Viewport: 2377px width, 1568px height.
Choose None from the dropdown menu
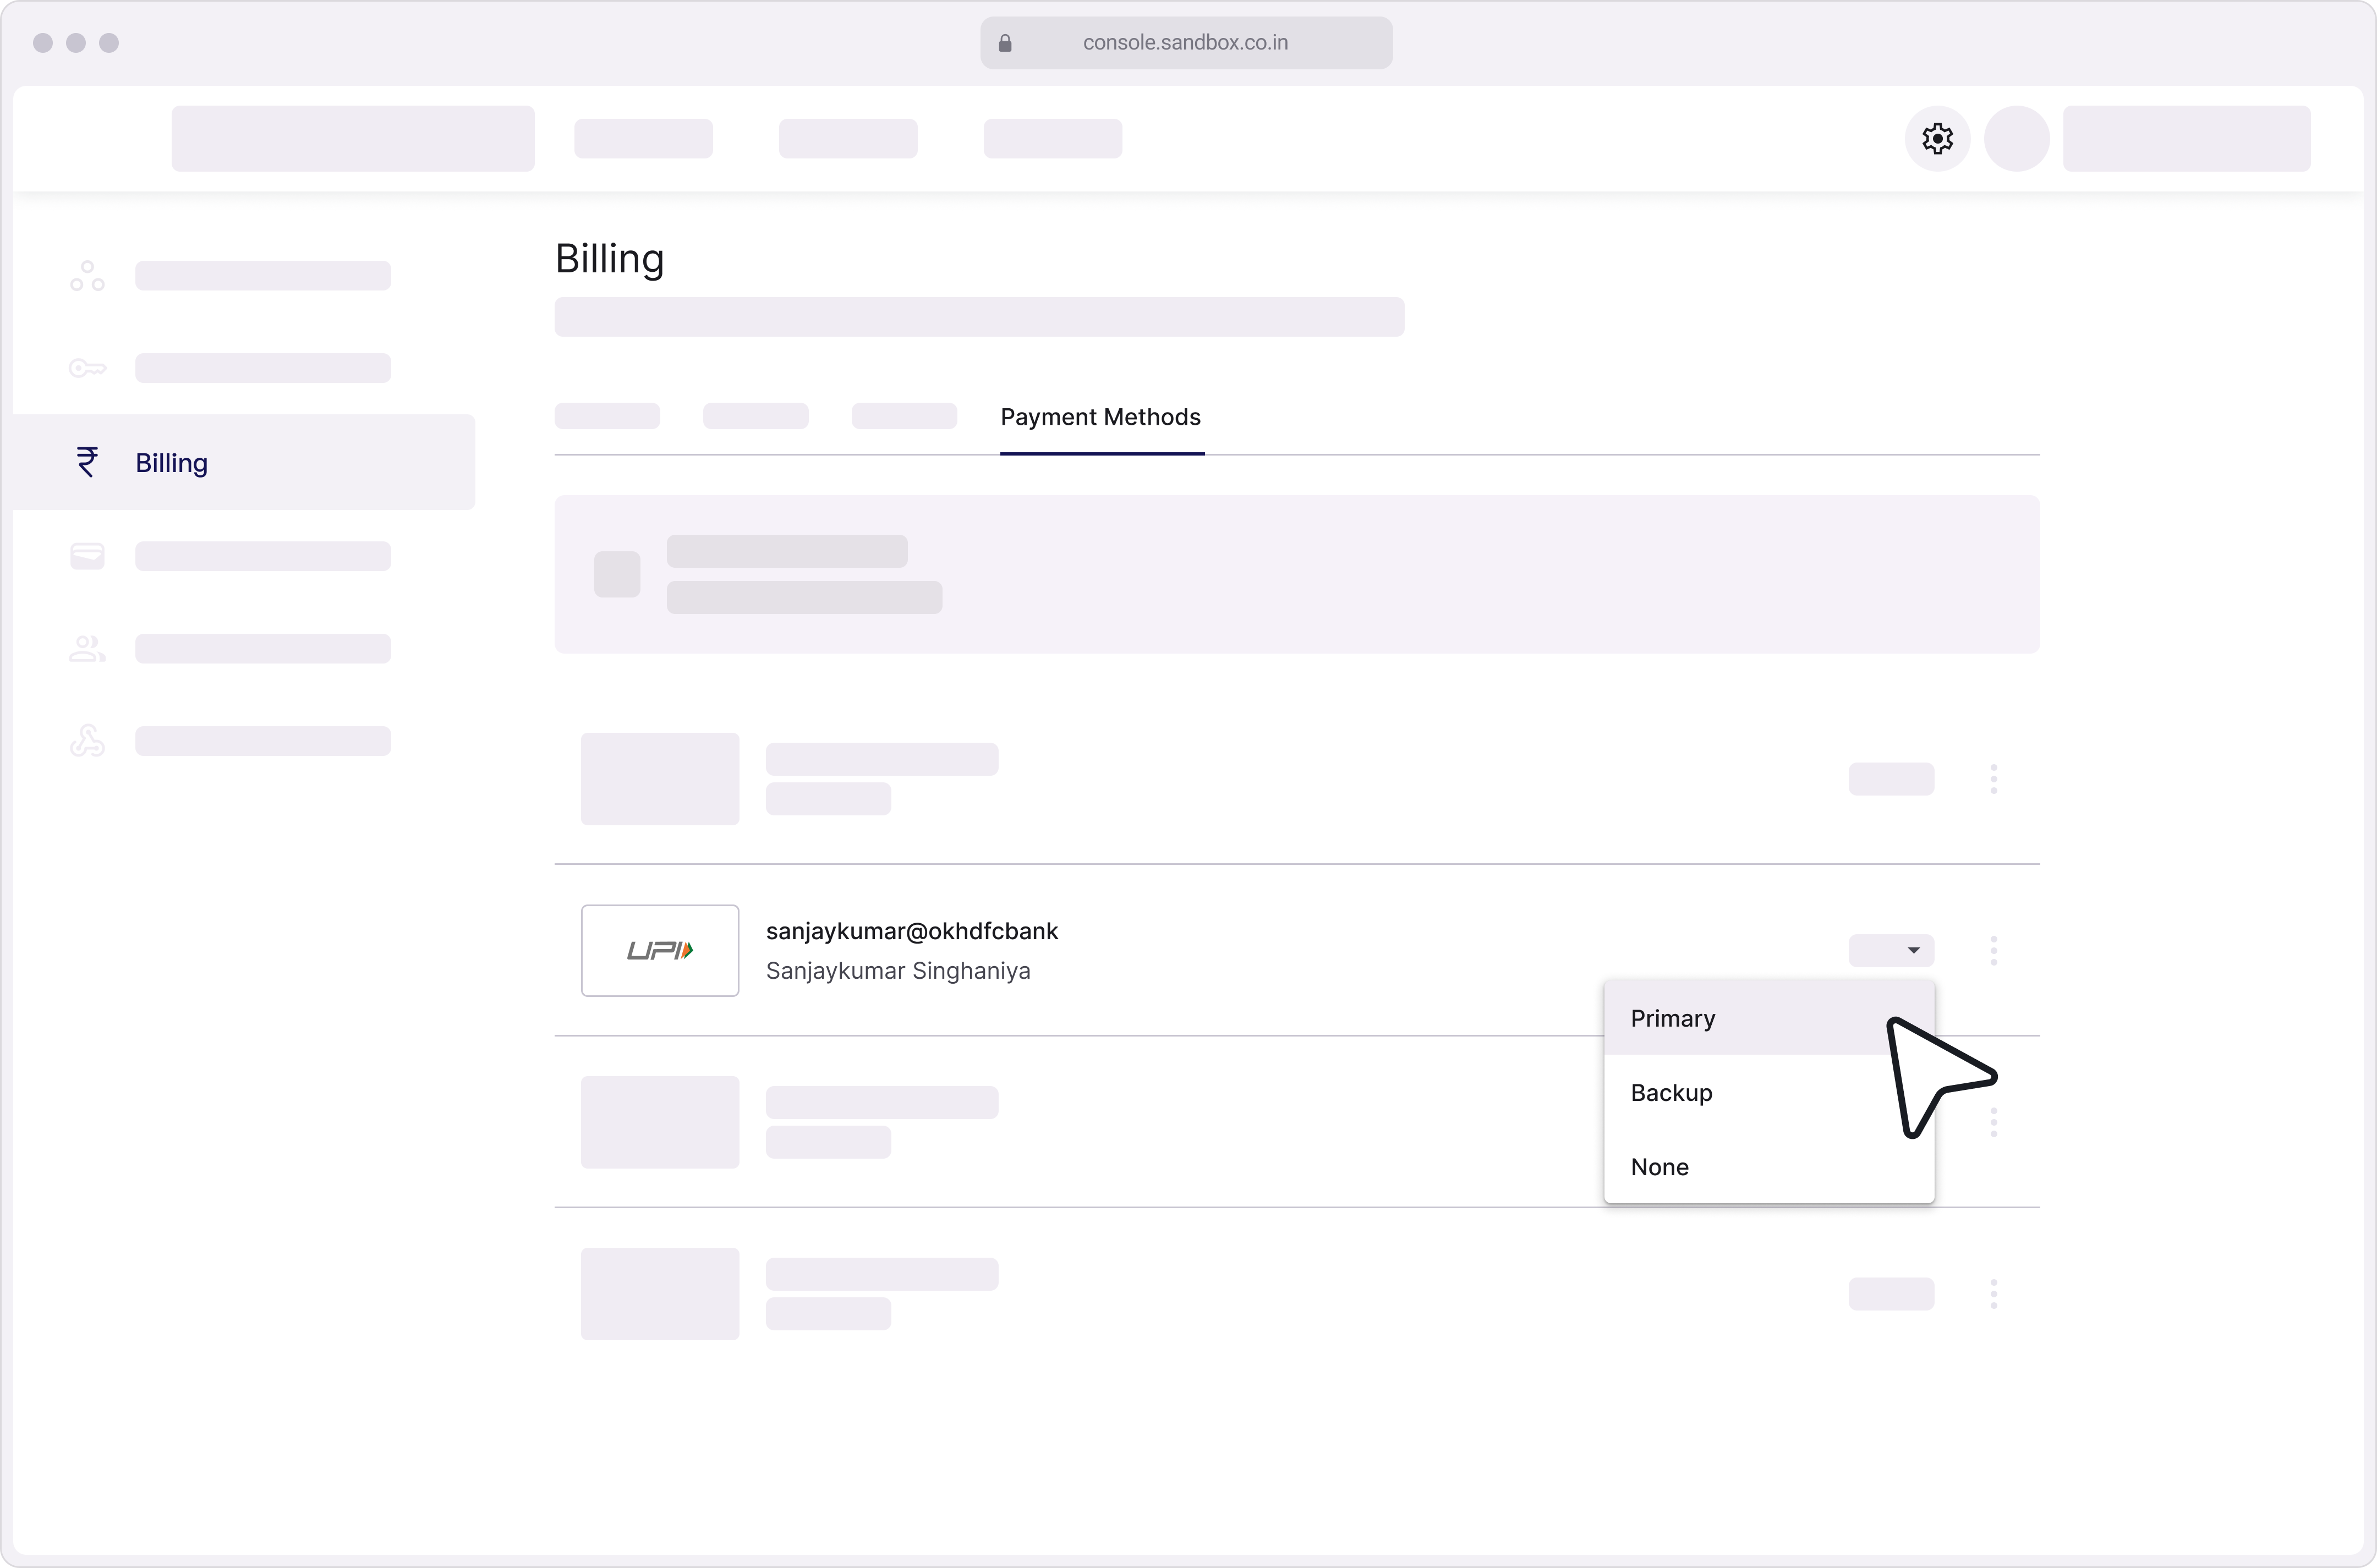(x=1768, y=1167)
